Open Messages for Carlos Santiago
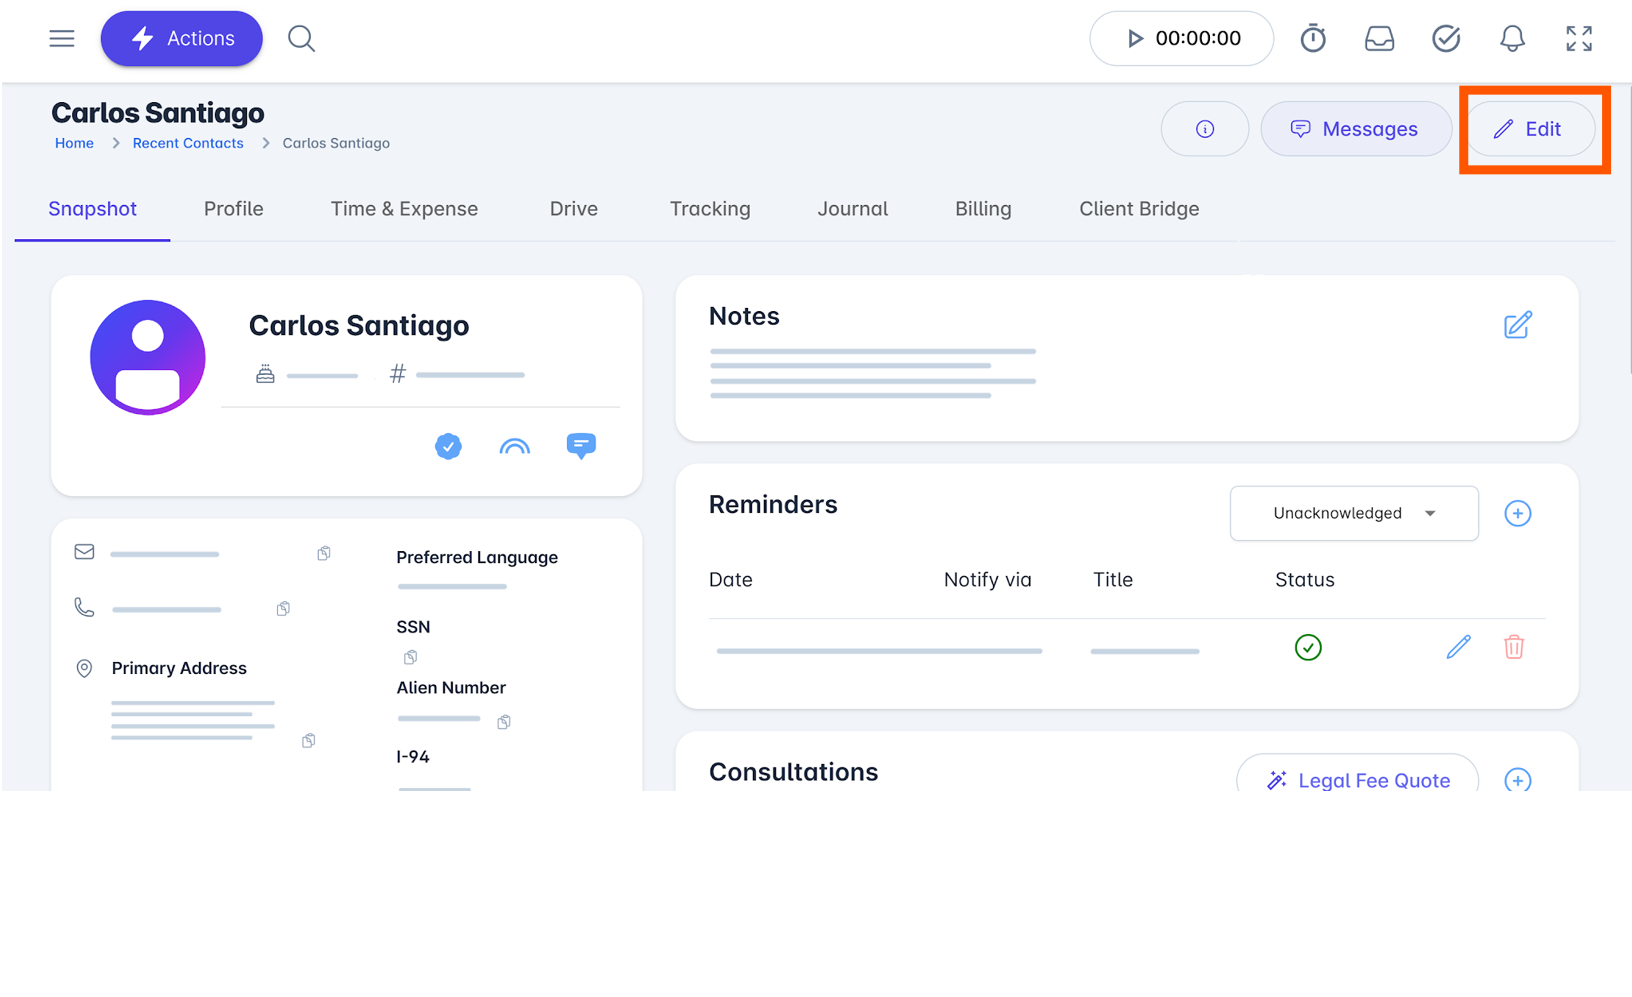Image resolution: width=1632 pixels, height=997 pixels. pos(1355,129)
